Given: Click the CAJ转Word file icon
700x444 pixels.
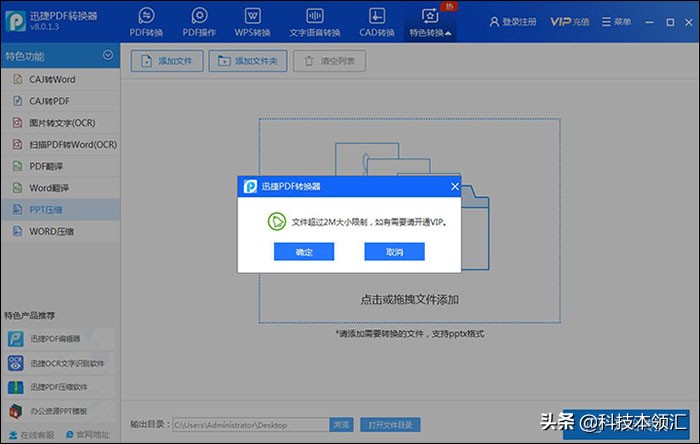Looking at the screenshot, I should tap(17, 79).
